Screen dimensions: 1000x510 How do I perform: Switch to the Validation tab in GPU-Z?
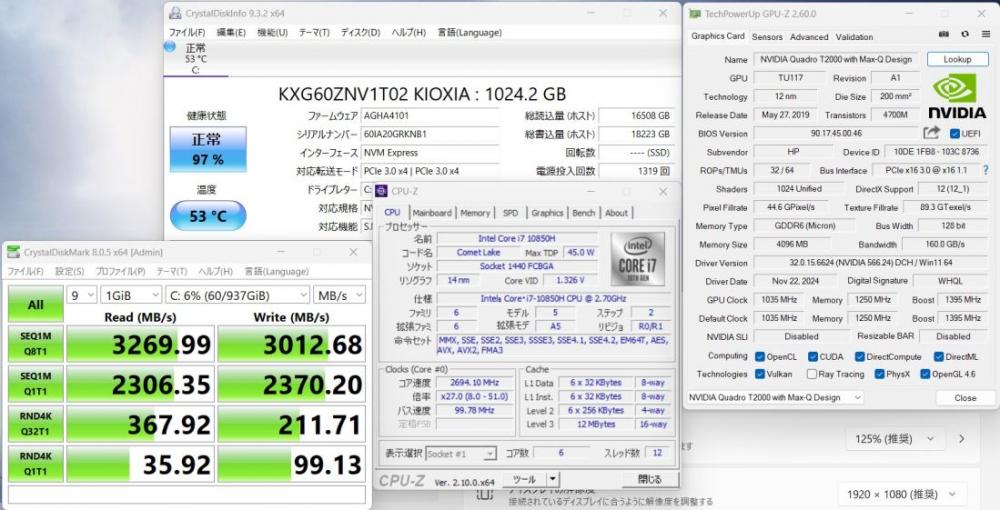854,37
